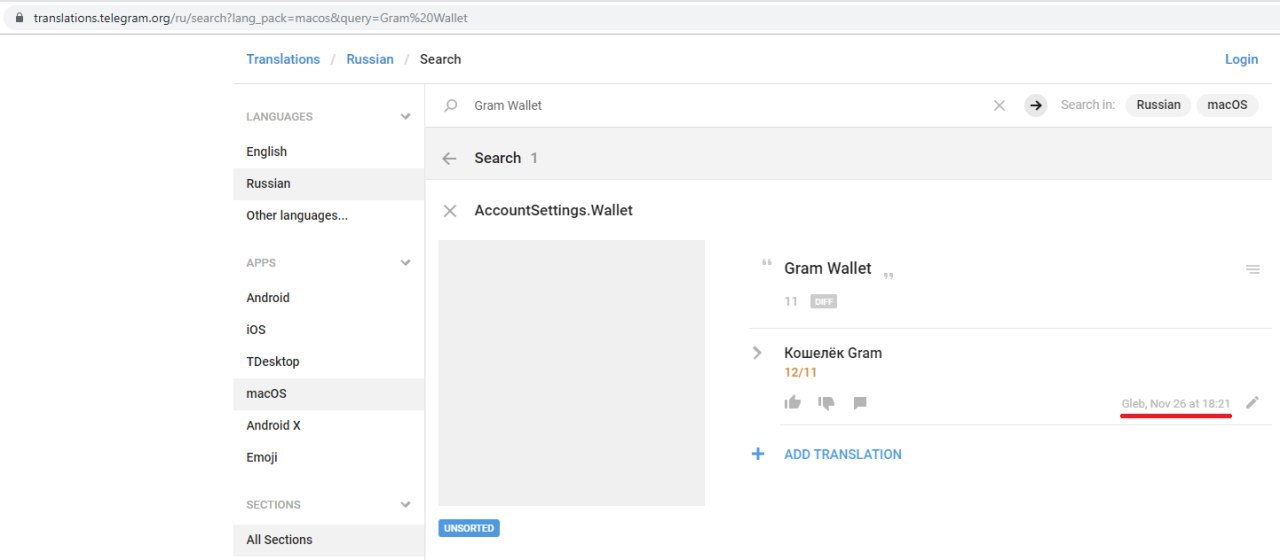
Task: Focus the Gram Wallet search field
Action: (727, 105)
